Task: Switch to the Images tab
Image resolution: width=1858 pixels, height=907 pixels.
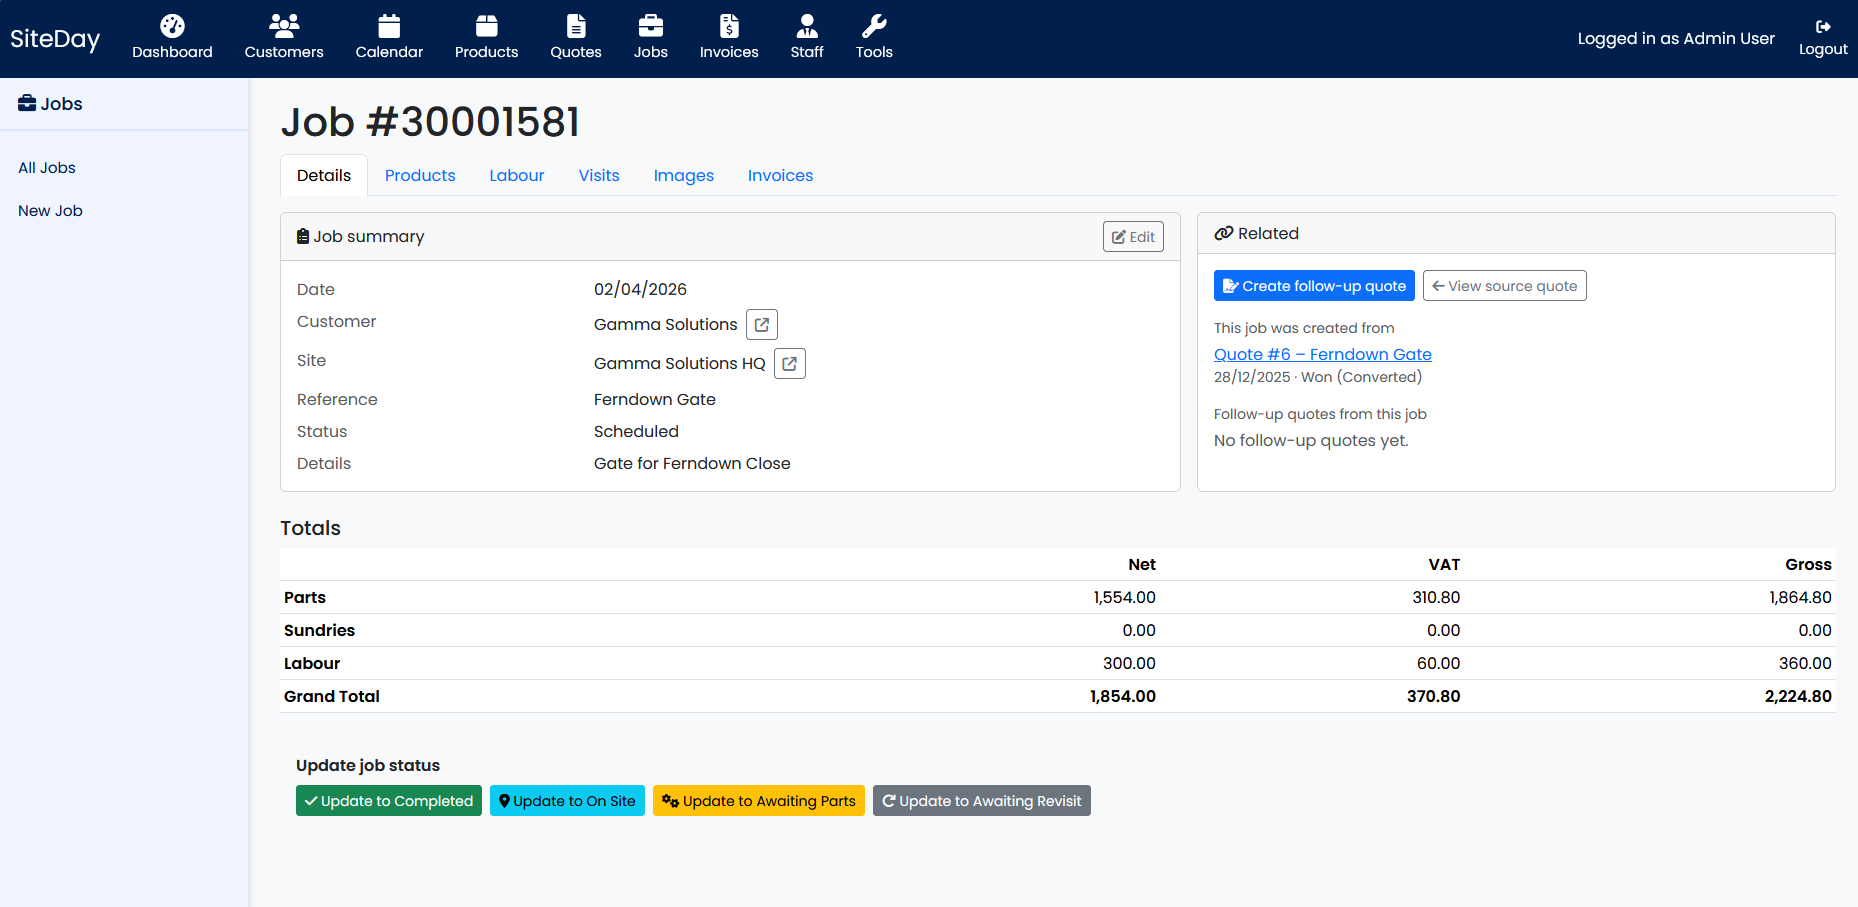Action: click(x=684, y=175)
